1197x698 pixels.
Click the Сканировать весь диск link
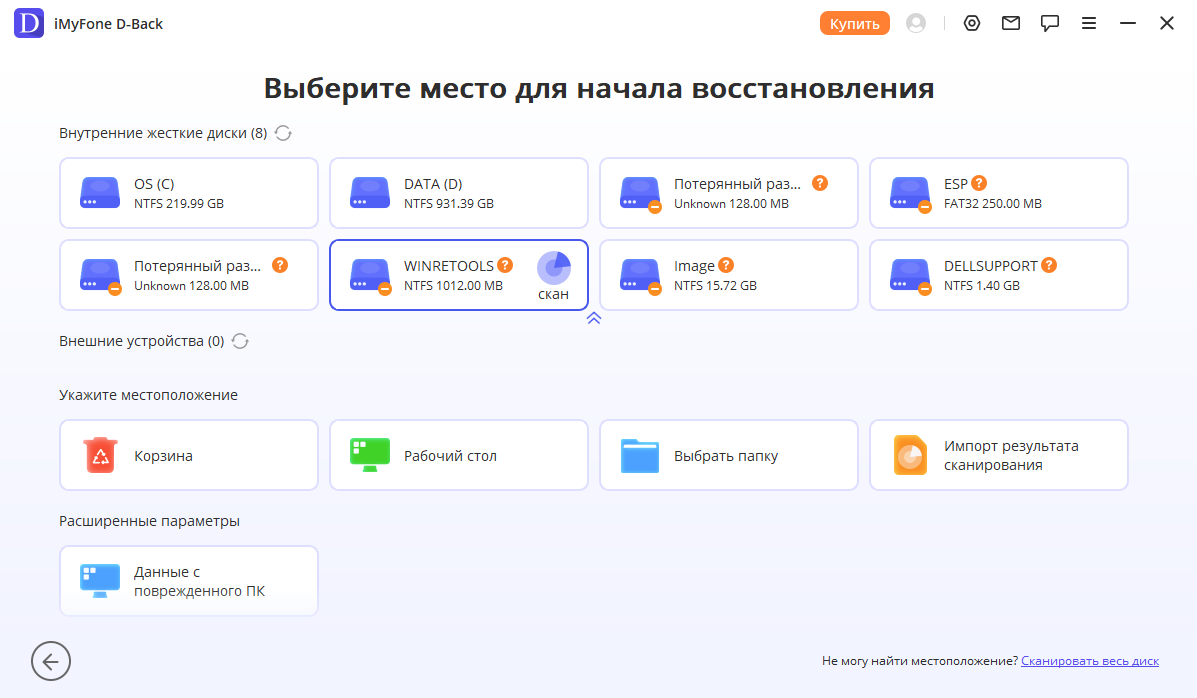tap(1089, 661)
